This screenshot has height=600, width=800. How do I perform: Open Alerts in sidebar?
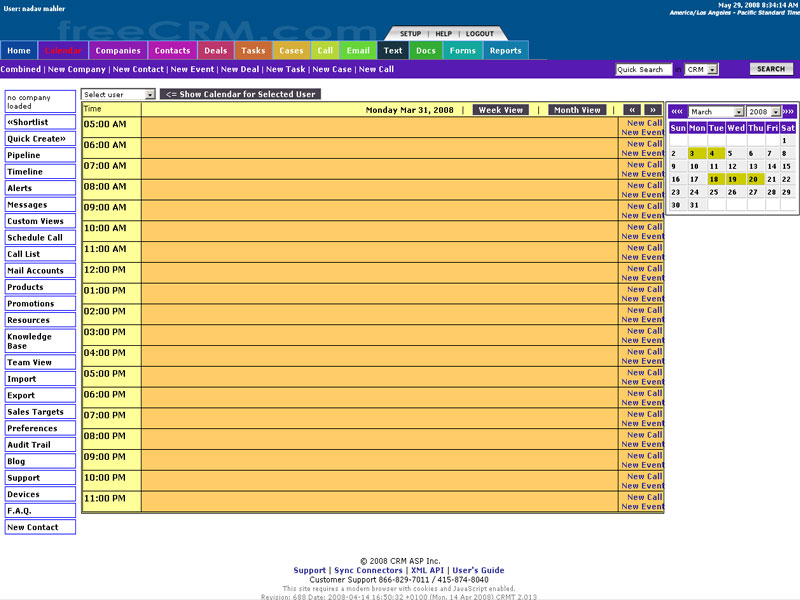click(x=40, y=188)
